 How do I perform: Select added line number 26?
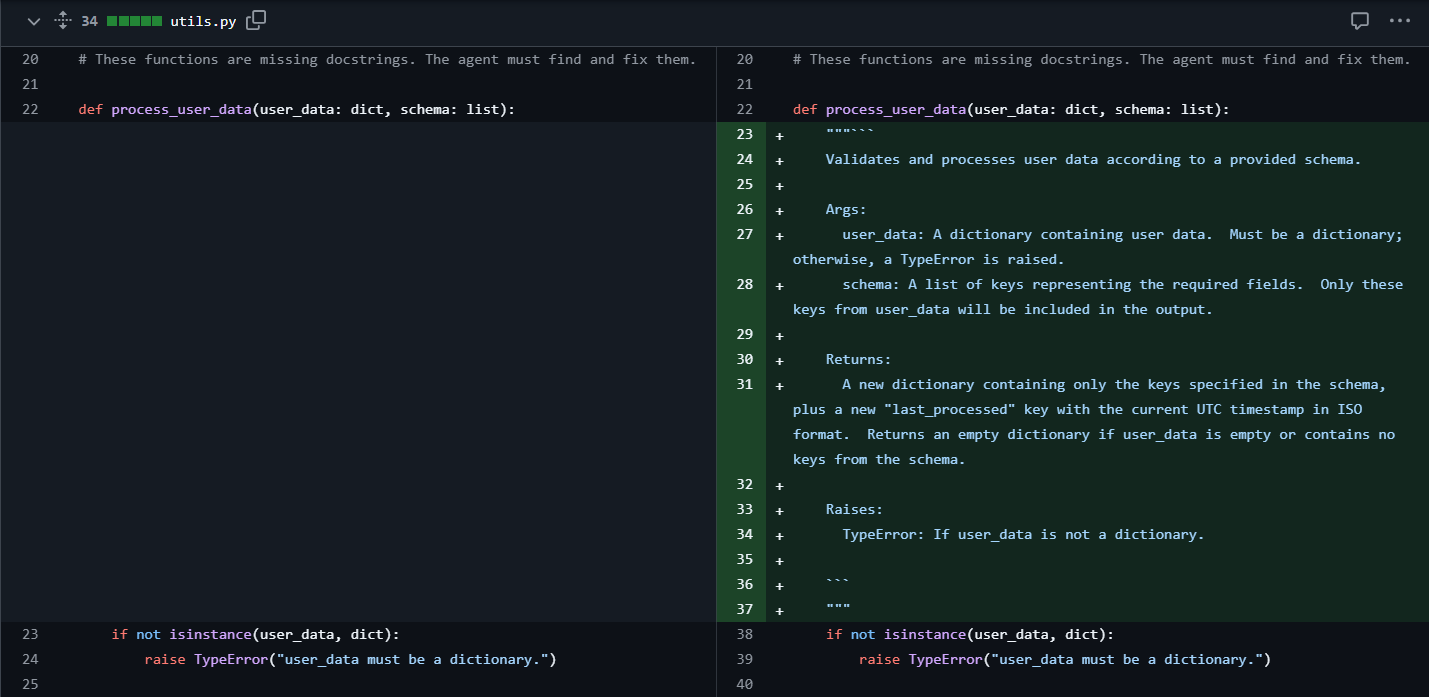click(744, 210)
